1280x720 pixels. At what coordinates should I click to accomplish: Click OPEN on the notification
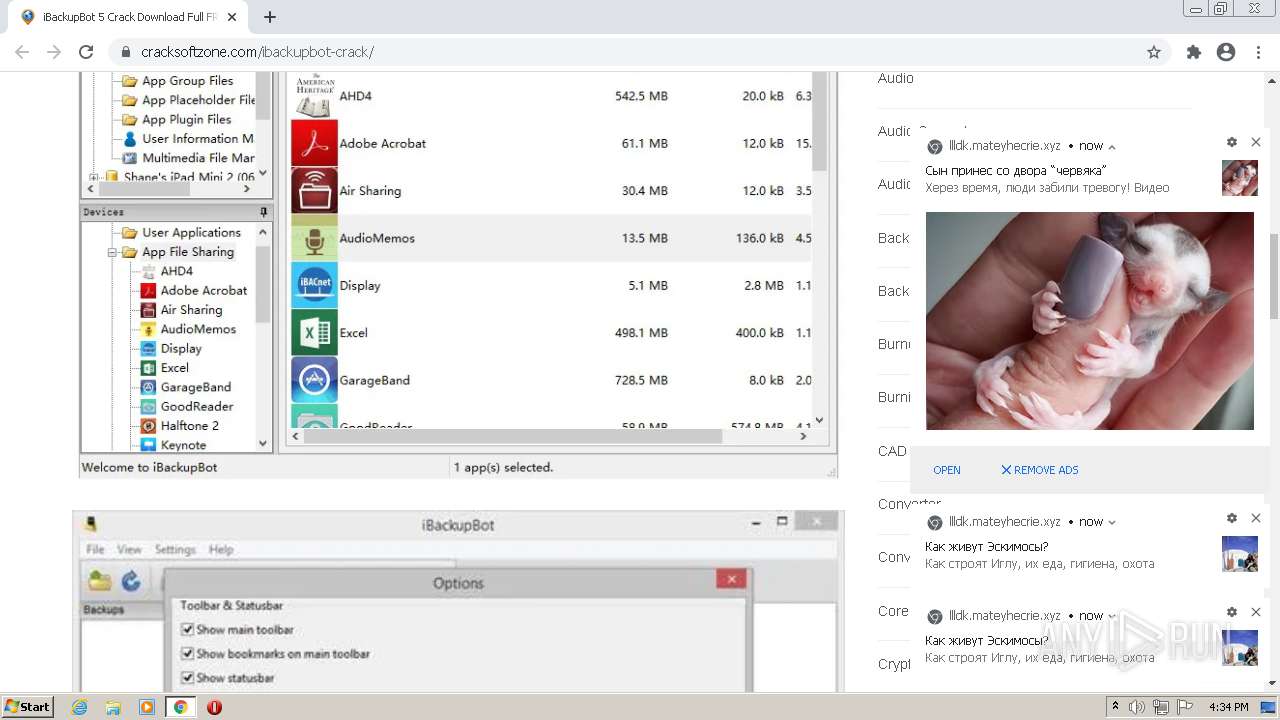946,470
